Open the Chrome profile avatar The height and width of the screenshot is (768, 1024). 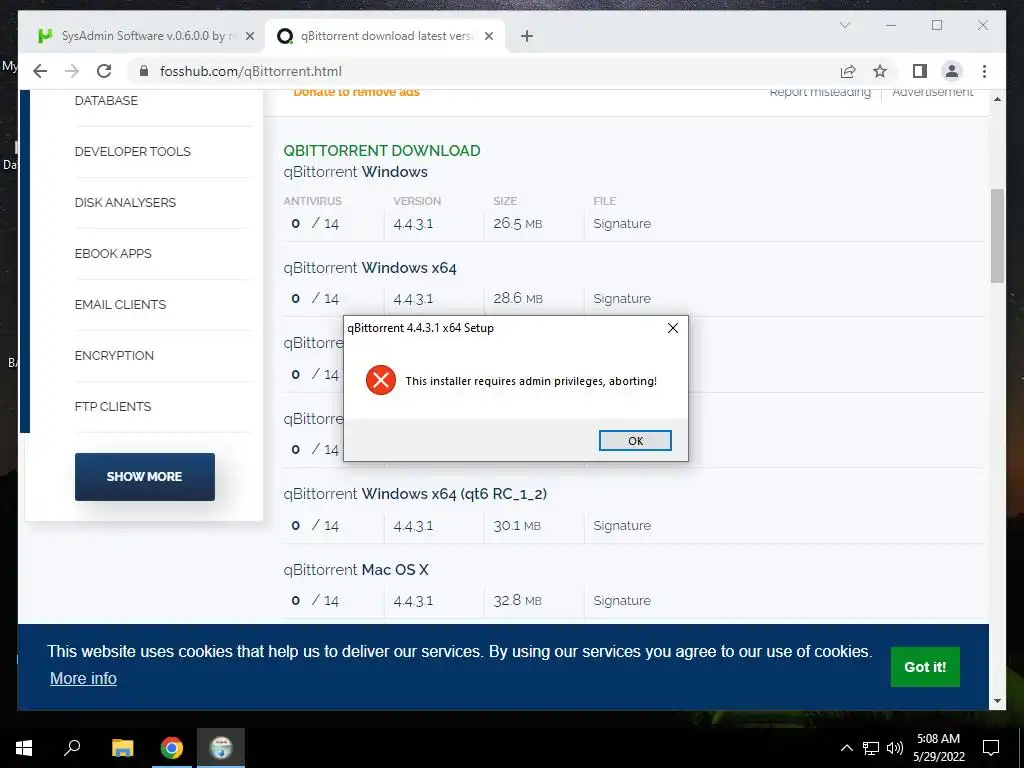click(952, 71)
